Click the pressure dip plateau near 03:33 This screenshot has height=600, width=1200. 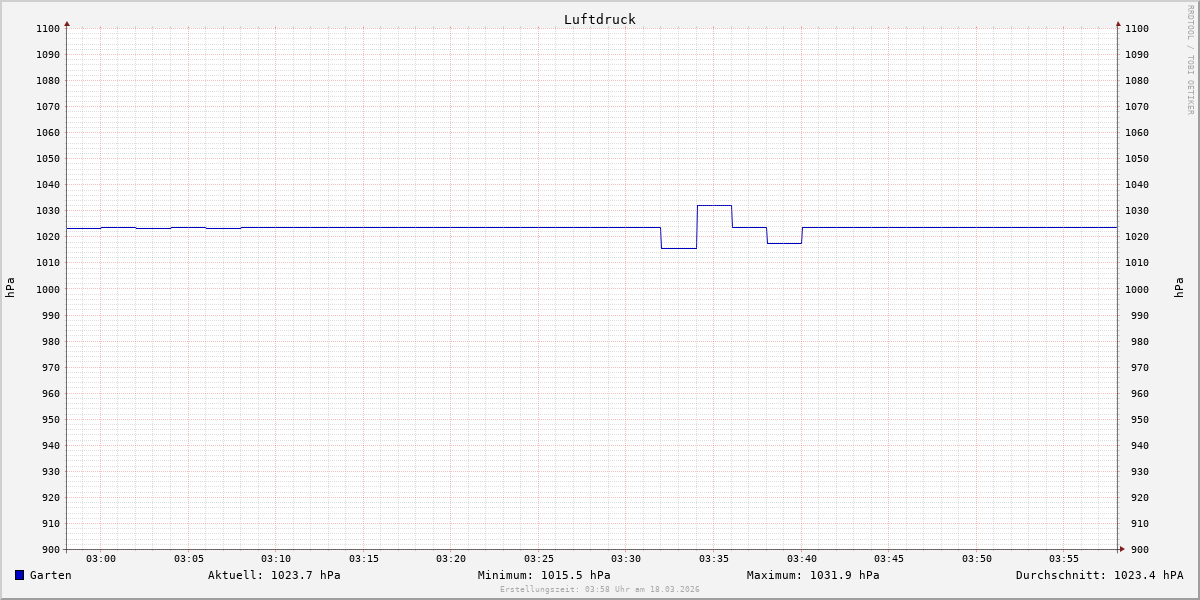679,248
